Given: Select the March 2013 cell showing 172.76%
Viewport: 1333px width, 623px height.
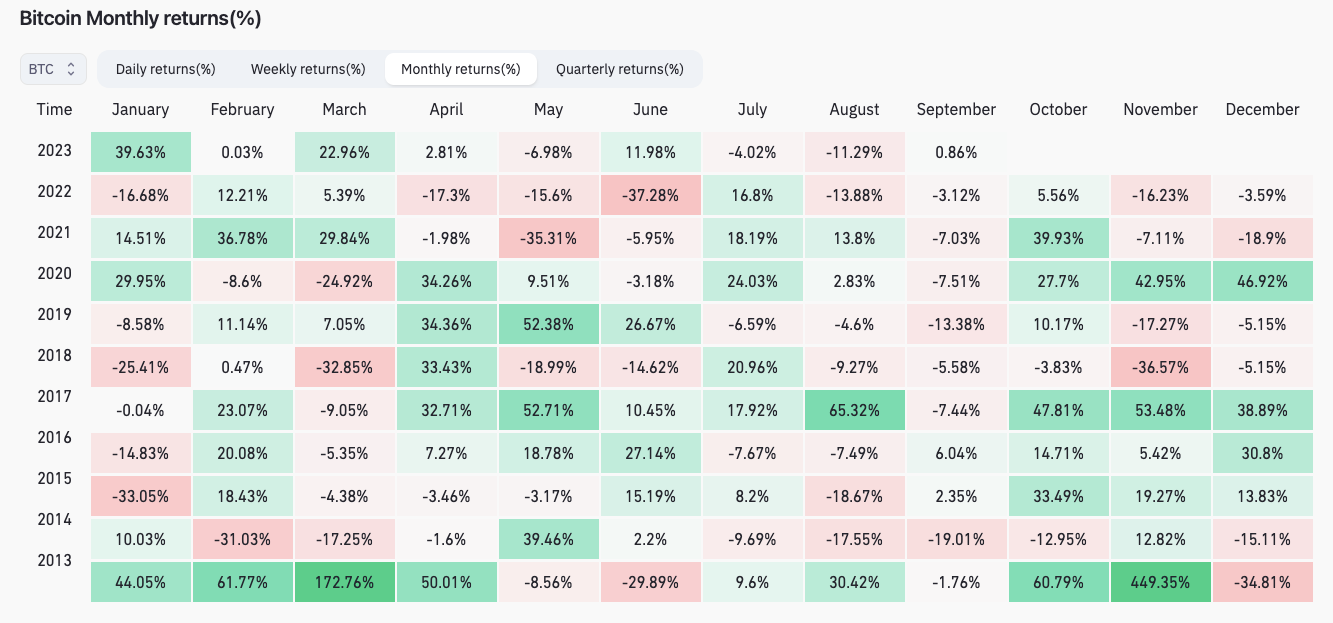Looking at the screenshot, I should click(345, 582).
